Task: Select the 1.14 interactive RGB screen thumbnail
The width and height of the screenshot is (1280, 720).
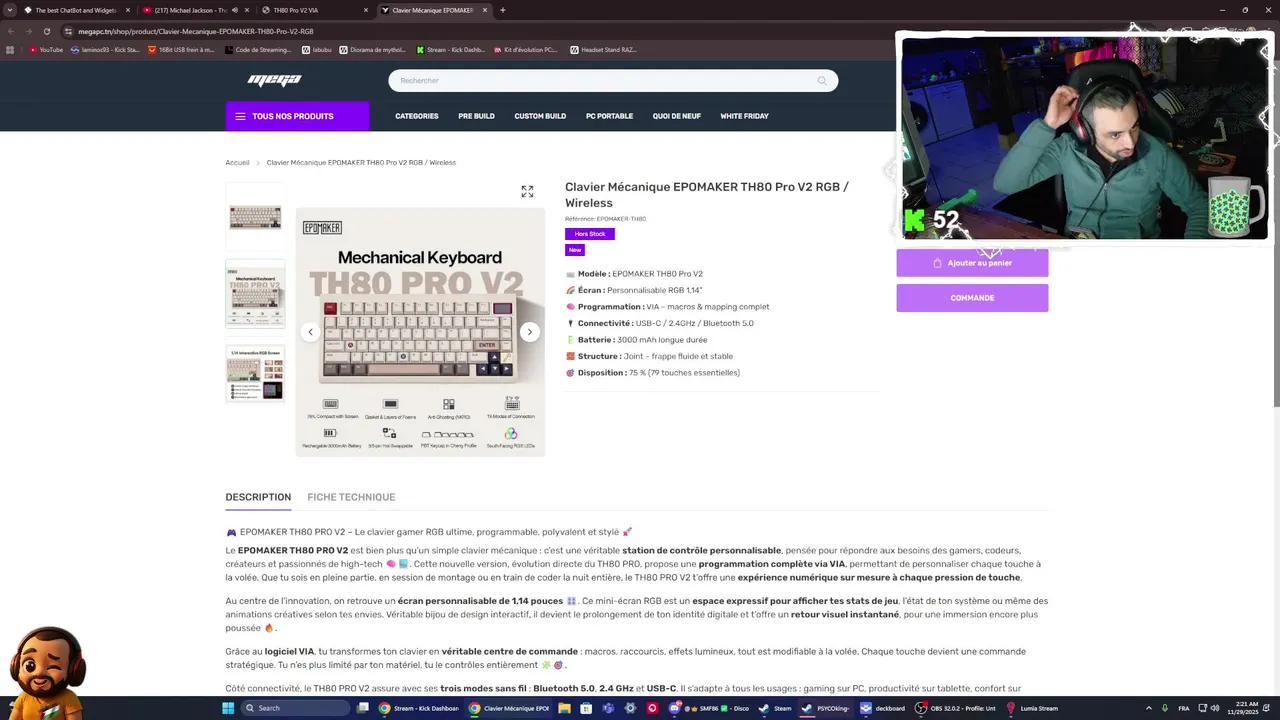Action: [255, 373]
